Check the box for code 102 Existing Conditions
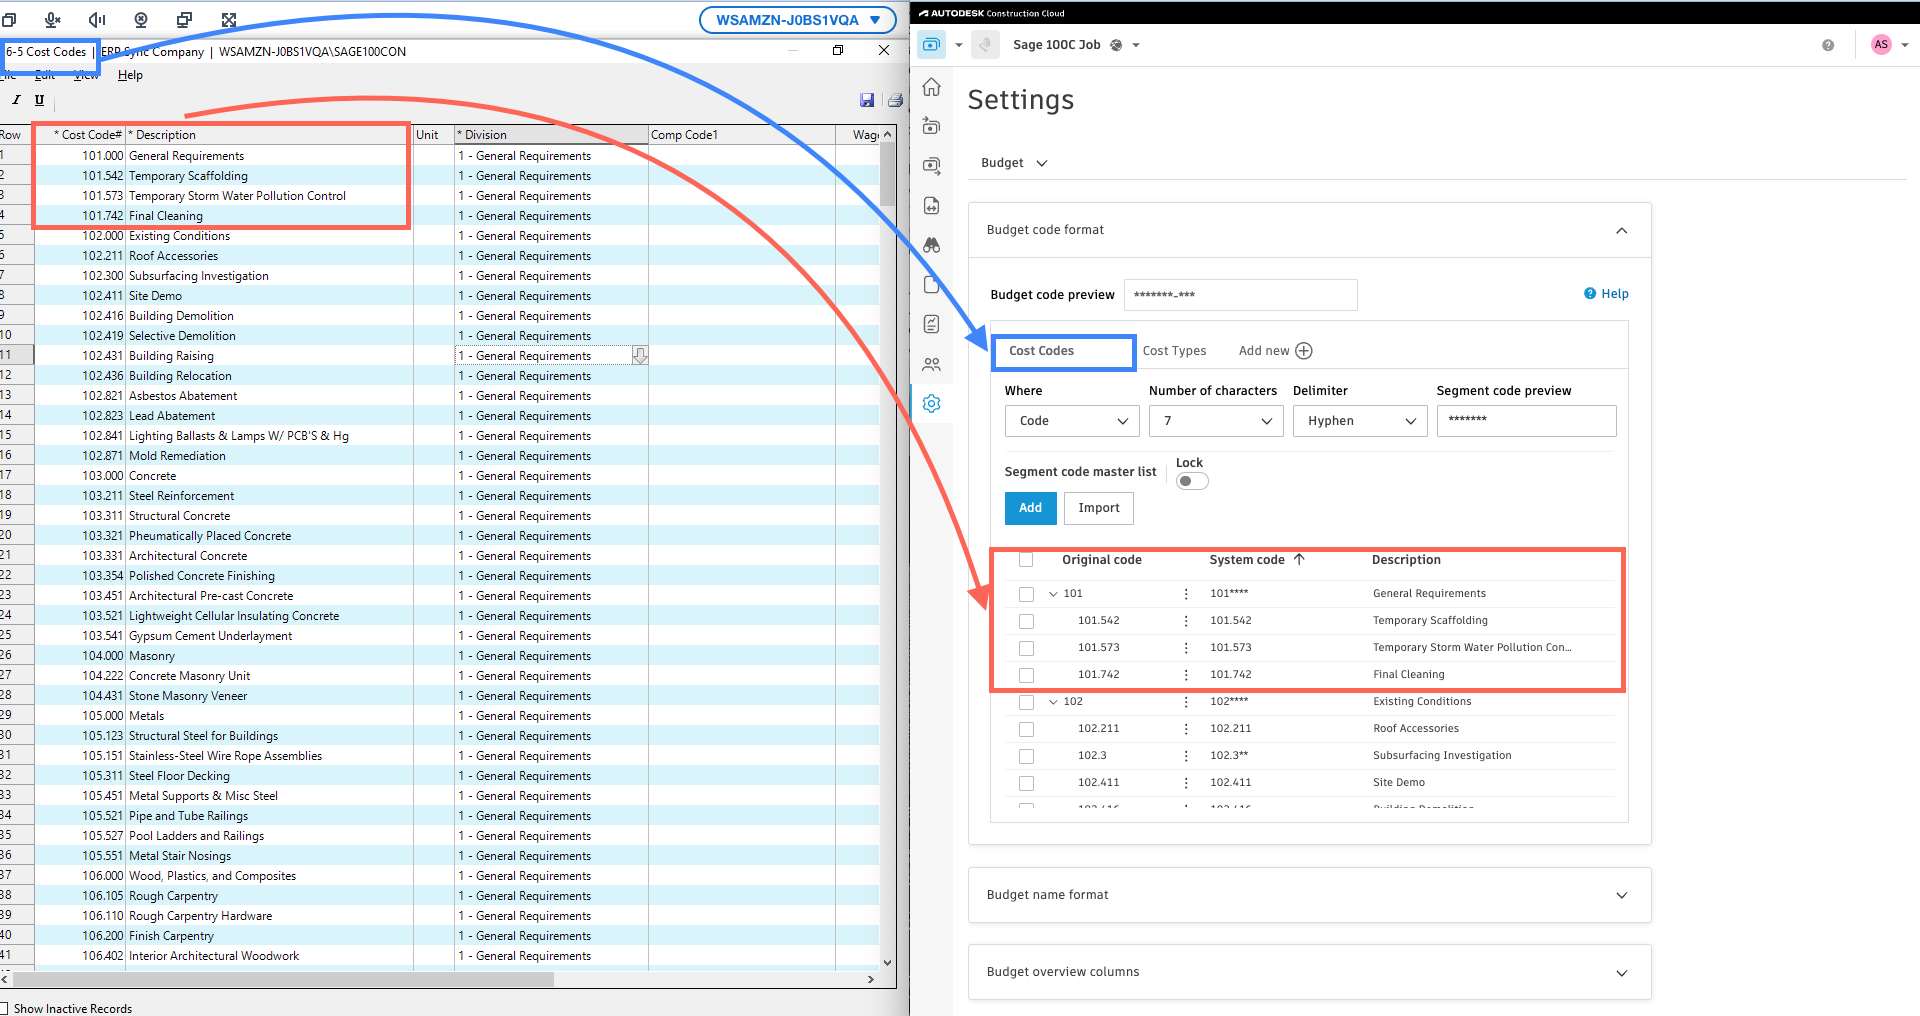 point(1026,702)
